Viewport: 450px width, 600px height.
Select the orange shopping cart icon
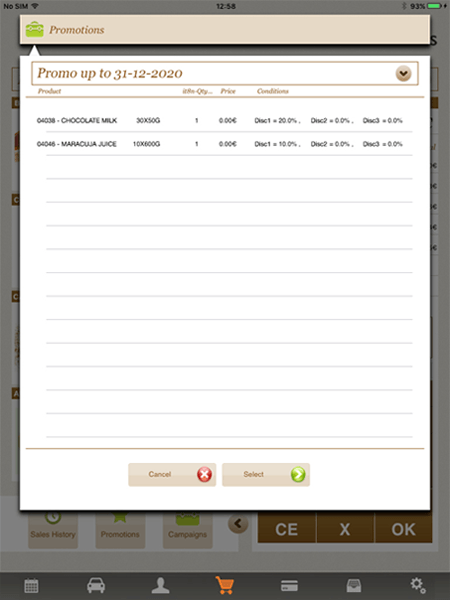[225, 585]
